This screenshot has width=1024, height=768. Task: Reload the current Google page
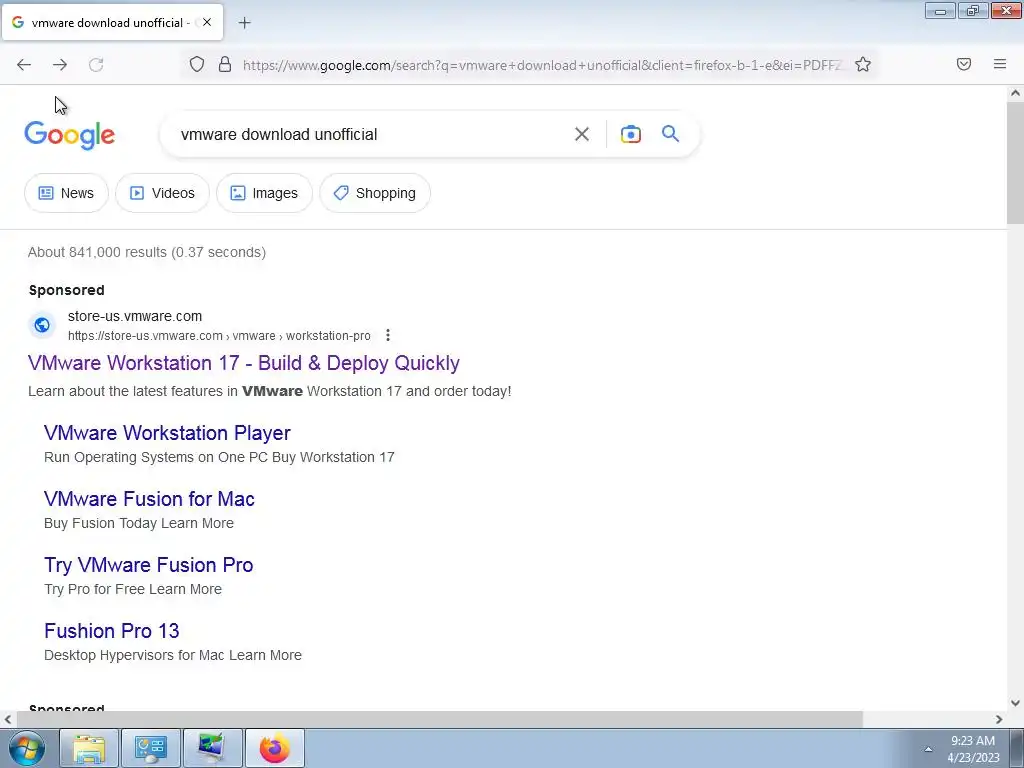(x=96, y=65)
